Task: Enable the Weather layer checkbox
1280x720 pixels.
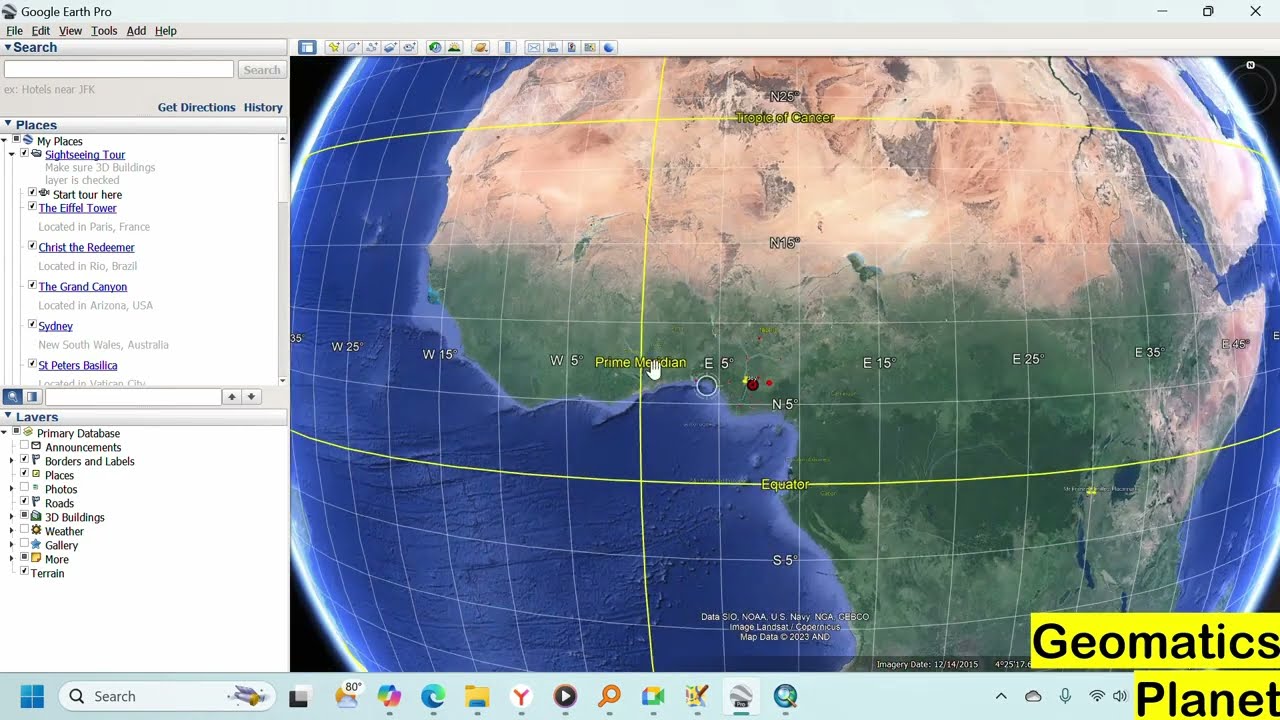Action: 25,531
